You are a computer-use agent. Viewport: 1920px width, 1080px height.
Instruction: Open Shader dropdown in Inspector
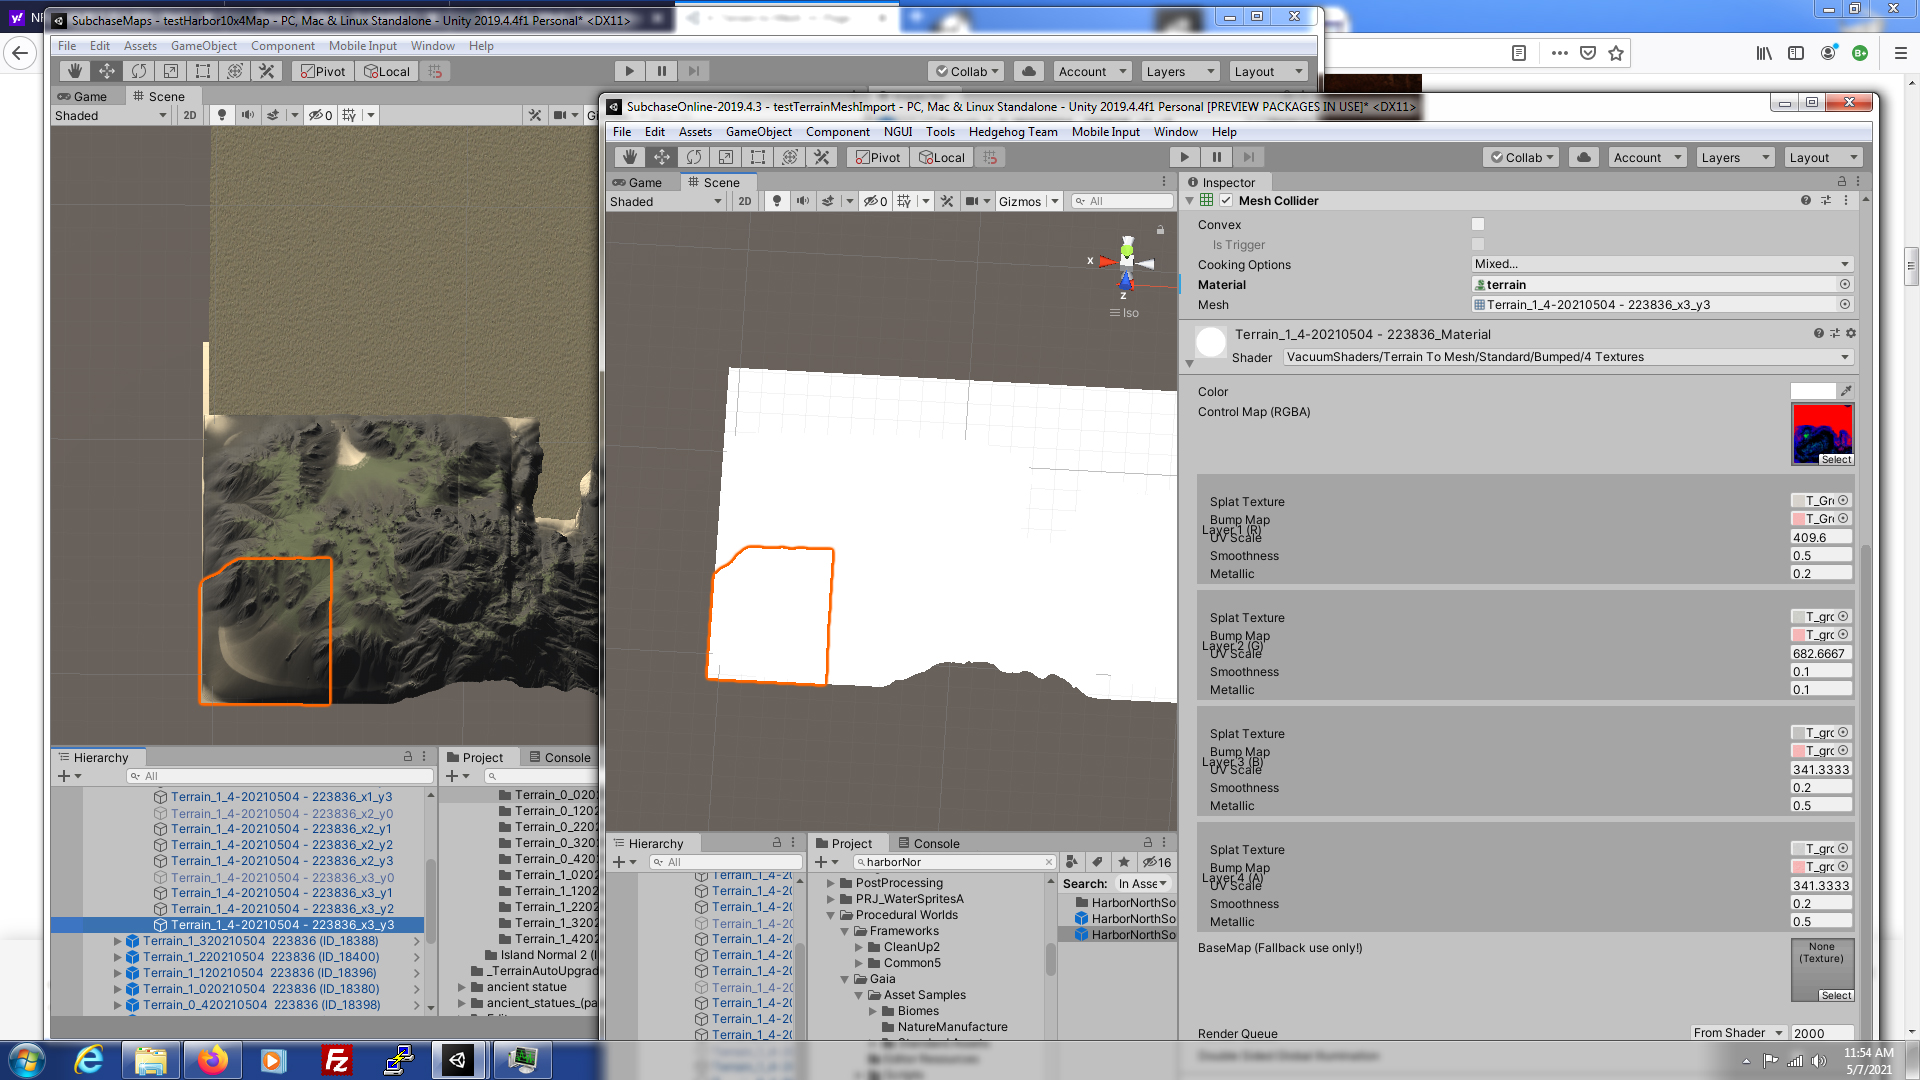click(1567, 357)
